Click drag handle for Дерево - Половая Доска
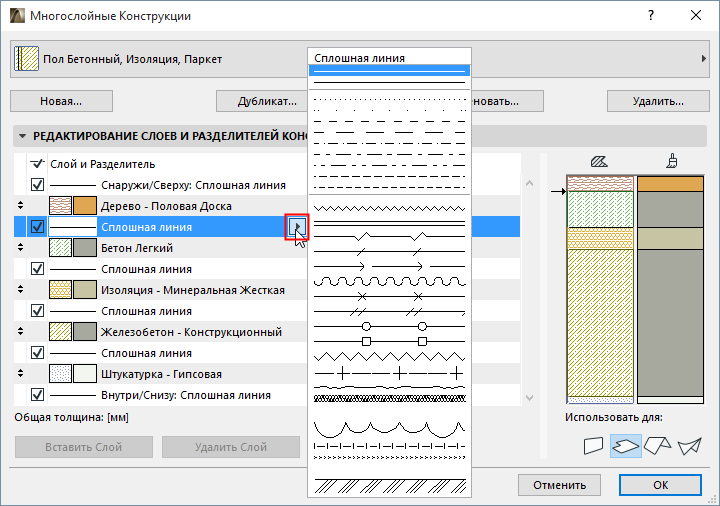Screen dimensions: 720x506 (20, 205)
